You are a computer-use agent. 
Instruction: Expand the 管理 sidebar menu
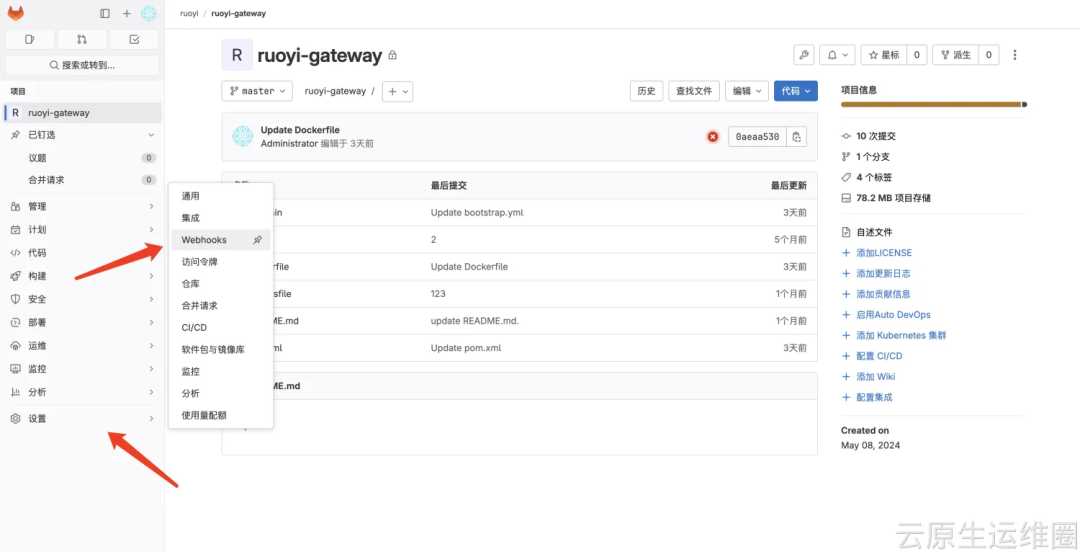pyautogui.click(x=83, y=206)
